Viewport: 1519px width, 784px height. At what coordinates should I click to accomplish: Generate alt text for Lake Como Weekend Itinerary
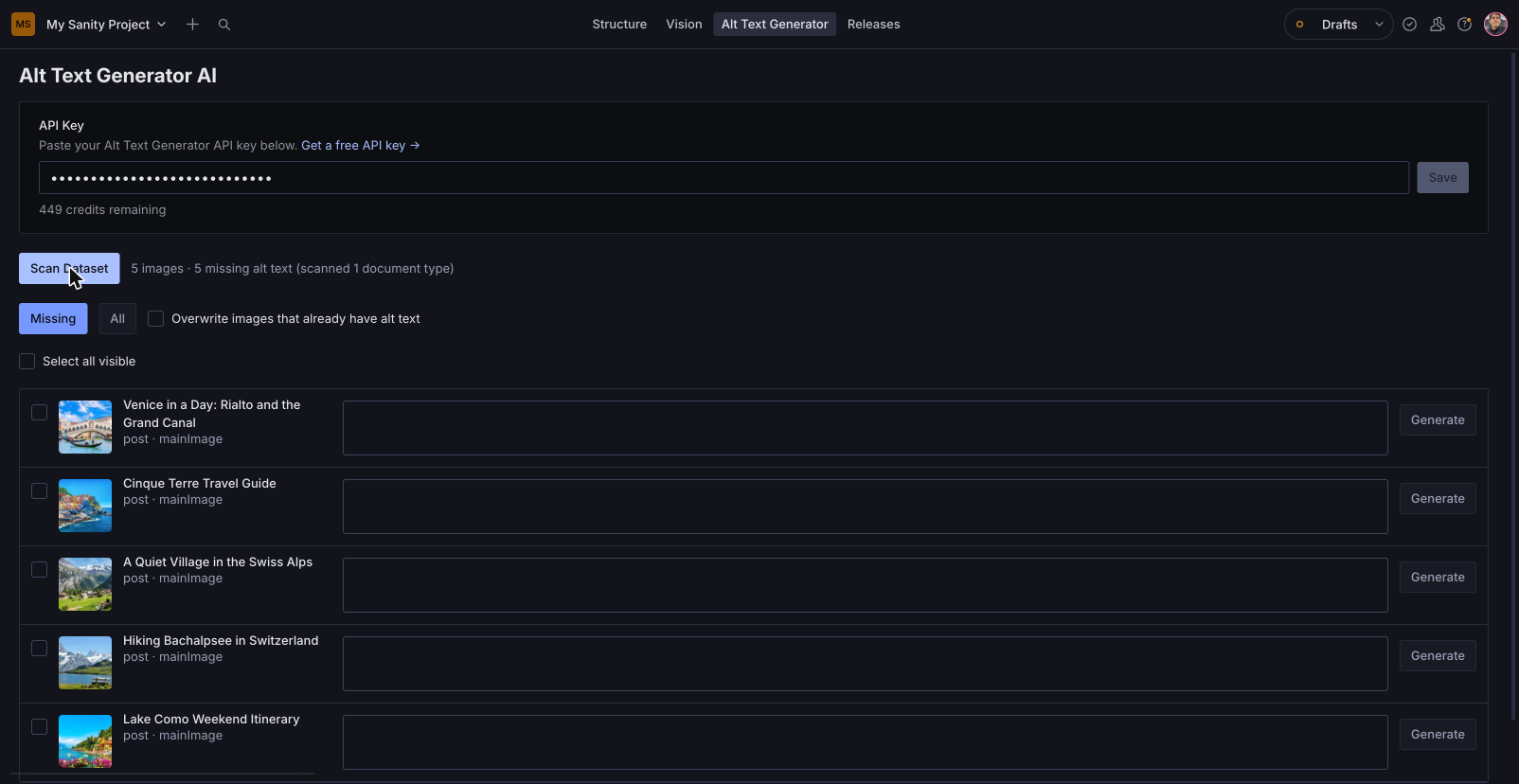(x=1437, y=734)
